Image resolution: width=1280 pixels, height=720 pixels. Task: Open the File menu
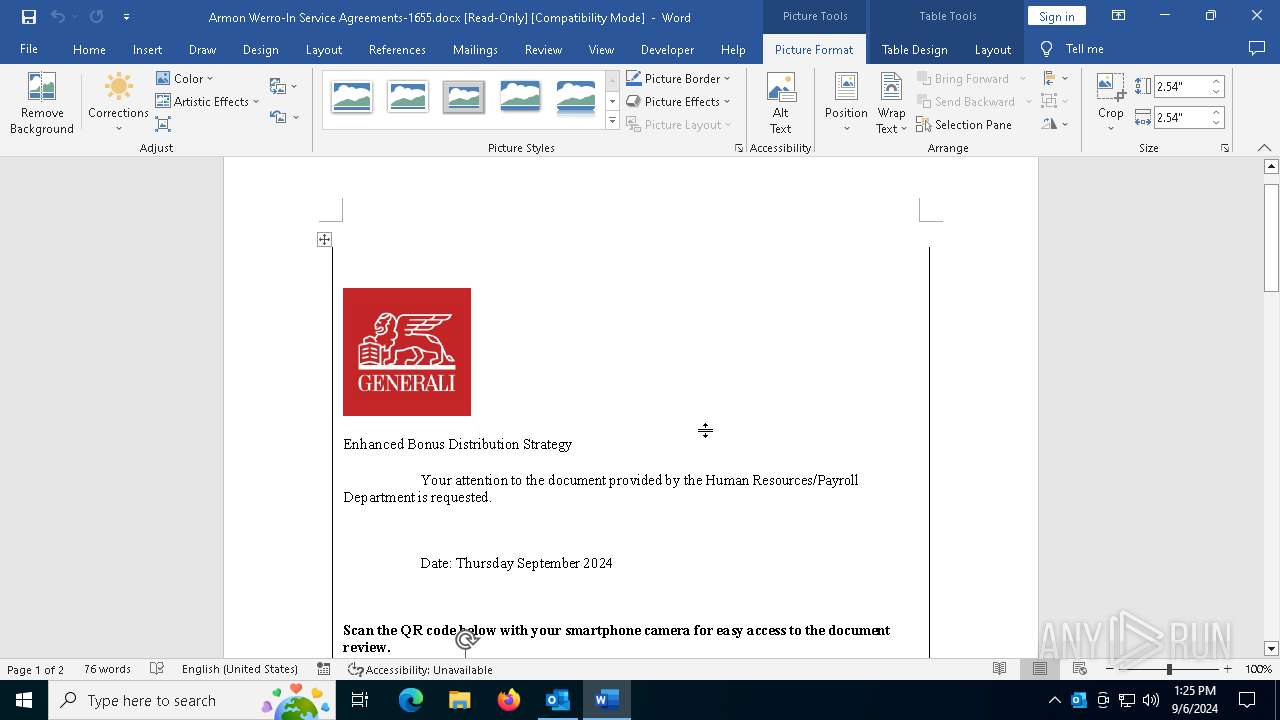pyautogui.click(x=29, y=49)
